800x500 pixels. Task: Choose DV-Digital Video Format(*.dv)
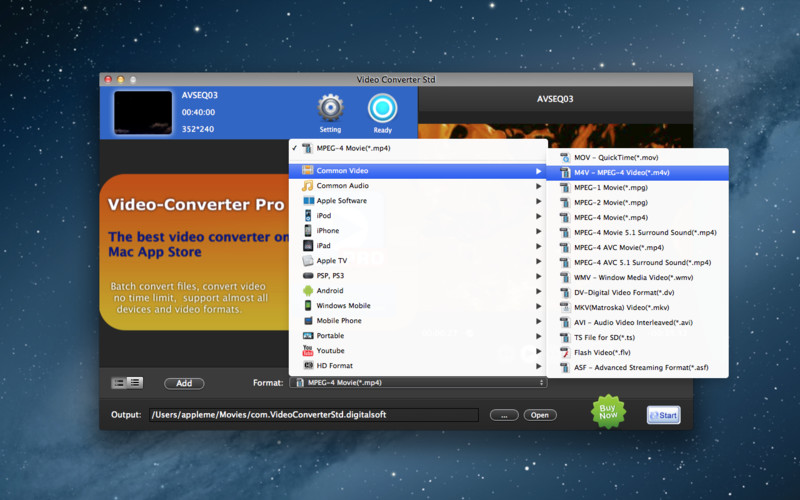tap(637, 292)
